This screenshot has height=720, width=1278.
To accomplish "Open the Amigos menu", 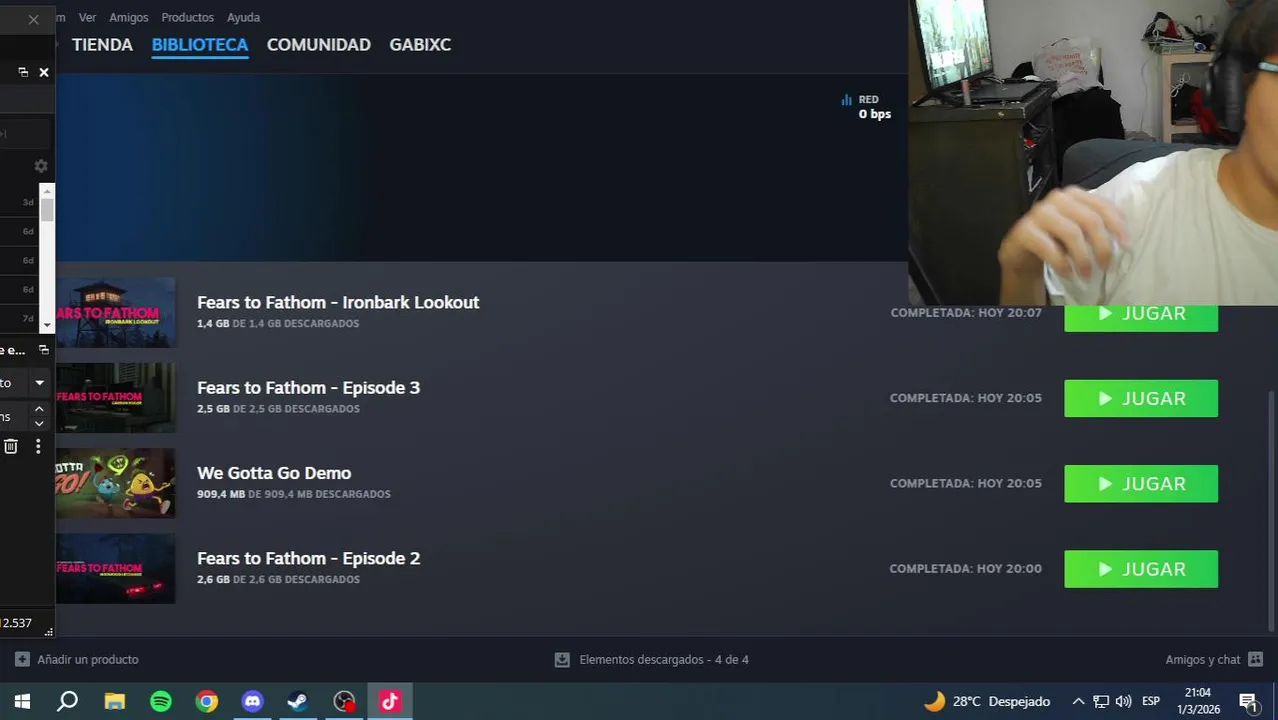I will [129, 17].
